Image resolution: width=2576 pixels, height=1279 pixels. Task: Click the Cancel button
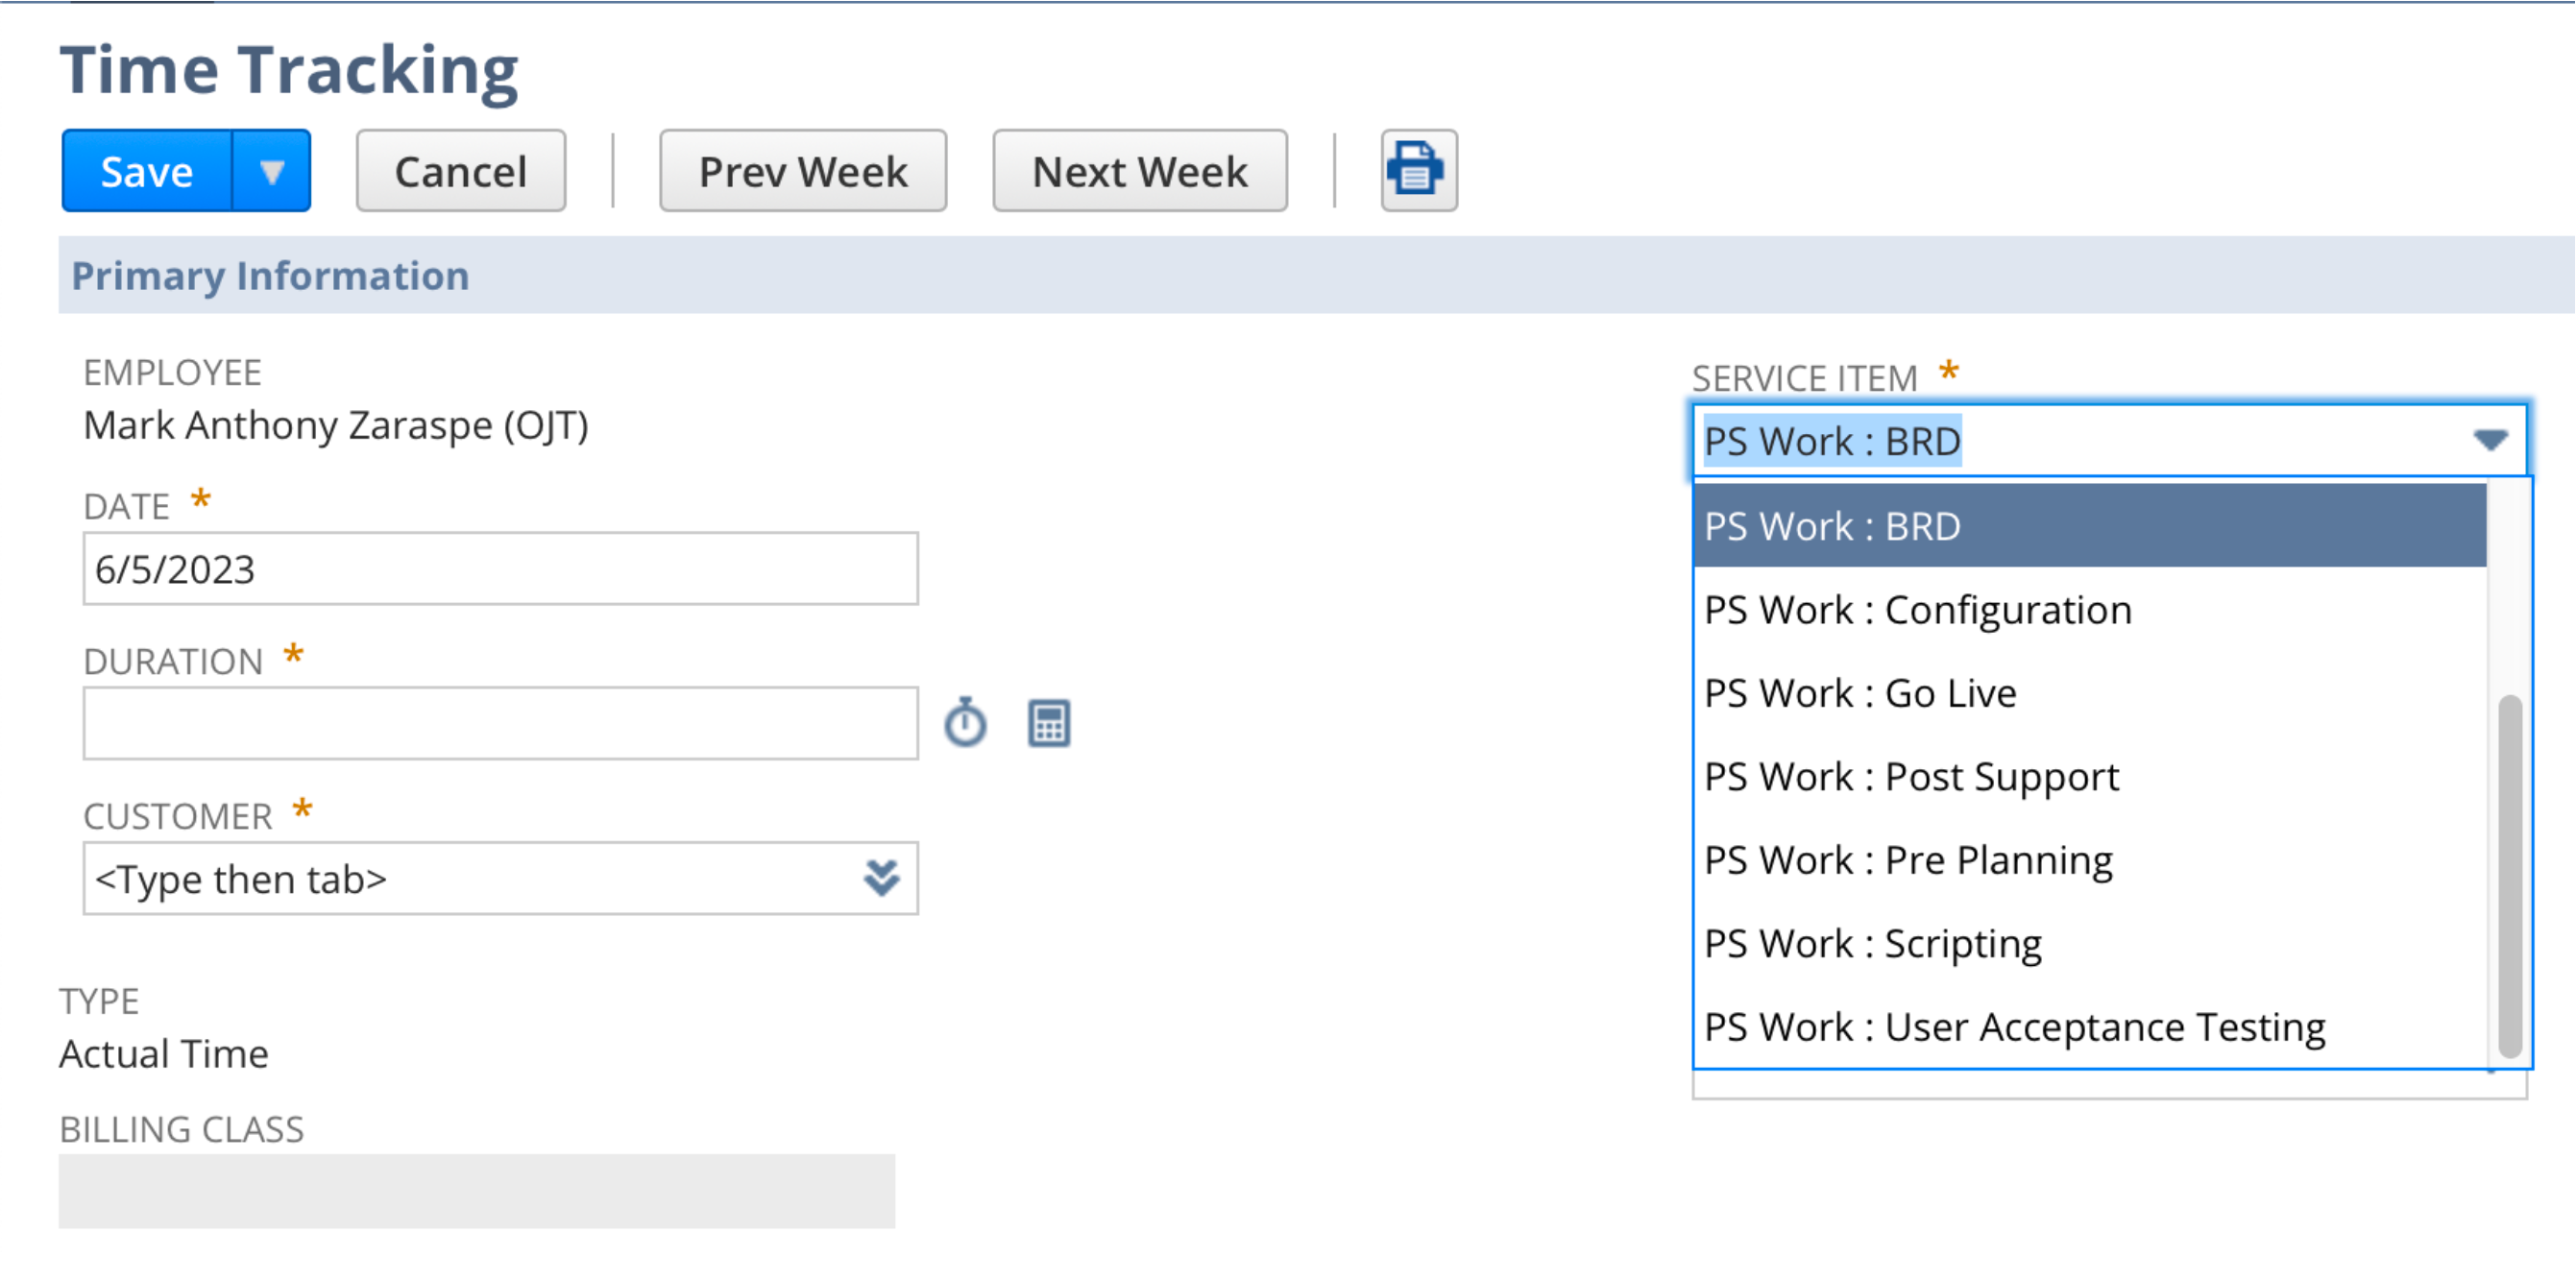(461, 171)
